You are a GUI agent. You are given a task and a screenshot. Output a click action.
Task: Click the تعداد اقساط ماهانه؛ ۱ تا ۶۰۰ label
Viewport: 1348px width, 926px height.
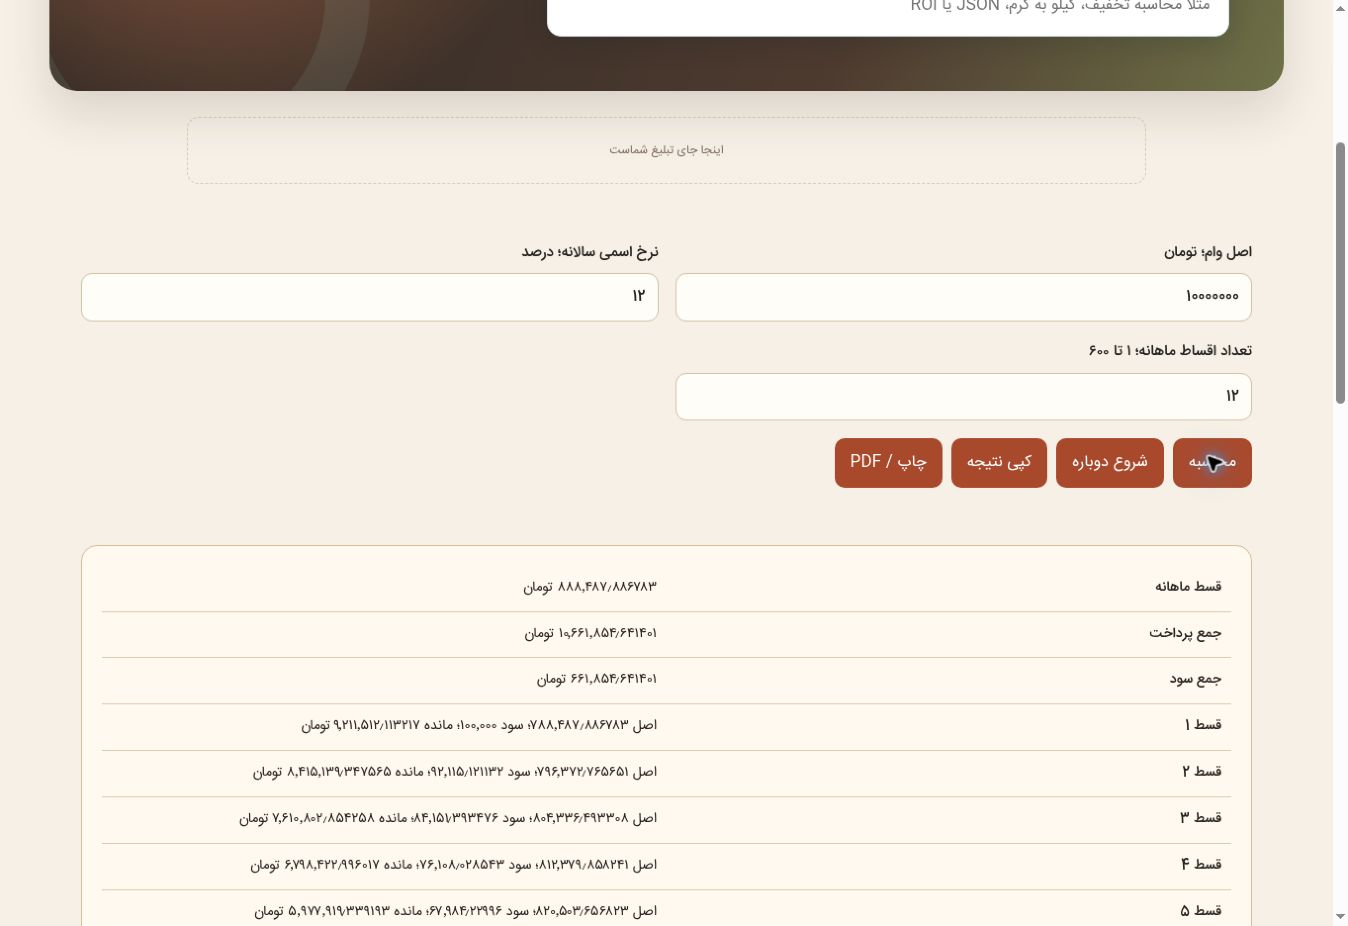click(x=1170, y=351)
